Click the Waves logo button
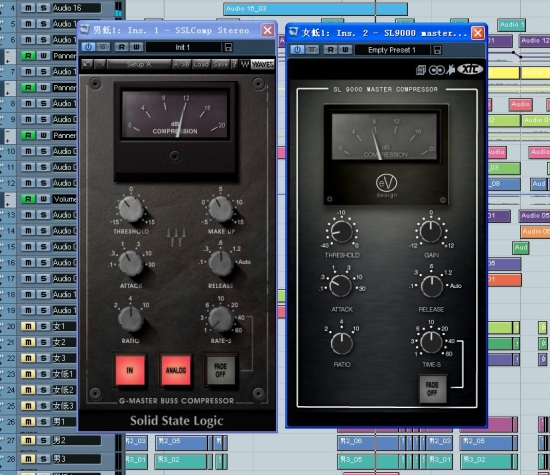The height and width of the screenshot is (475, 550). (x=262, y=64)
